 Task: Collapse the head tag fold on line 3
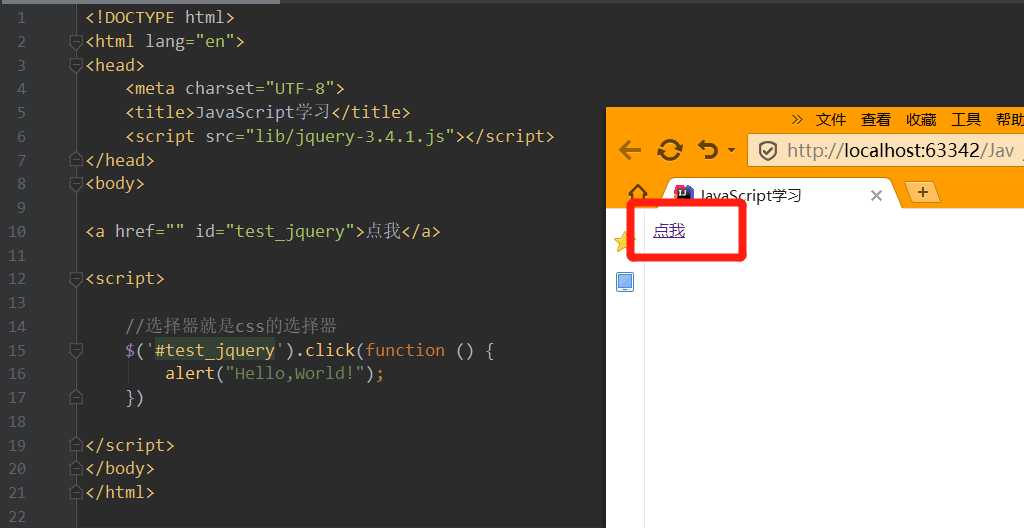76,66
